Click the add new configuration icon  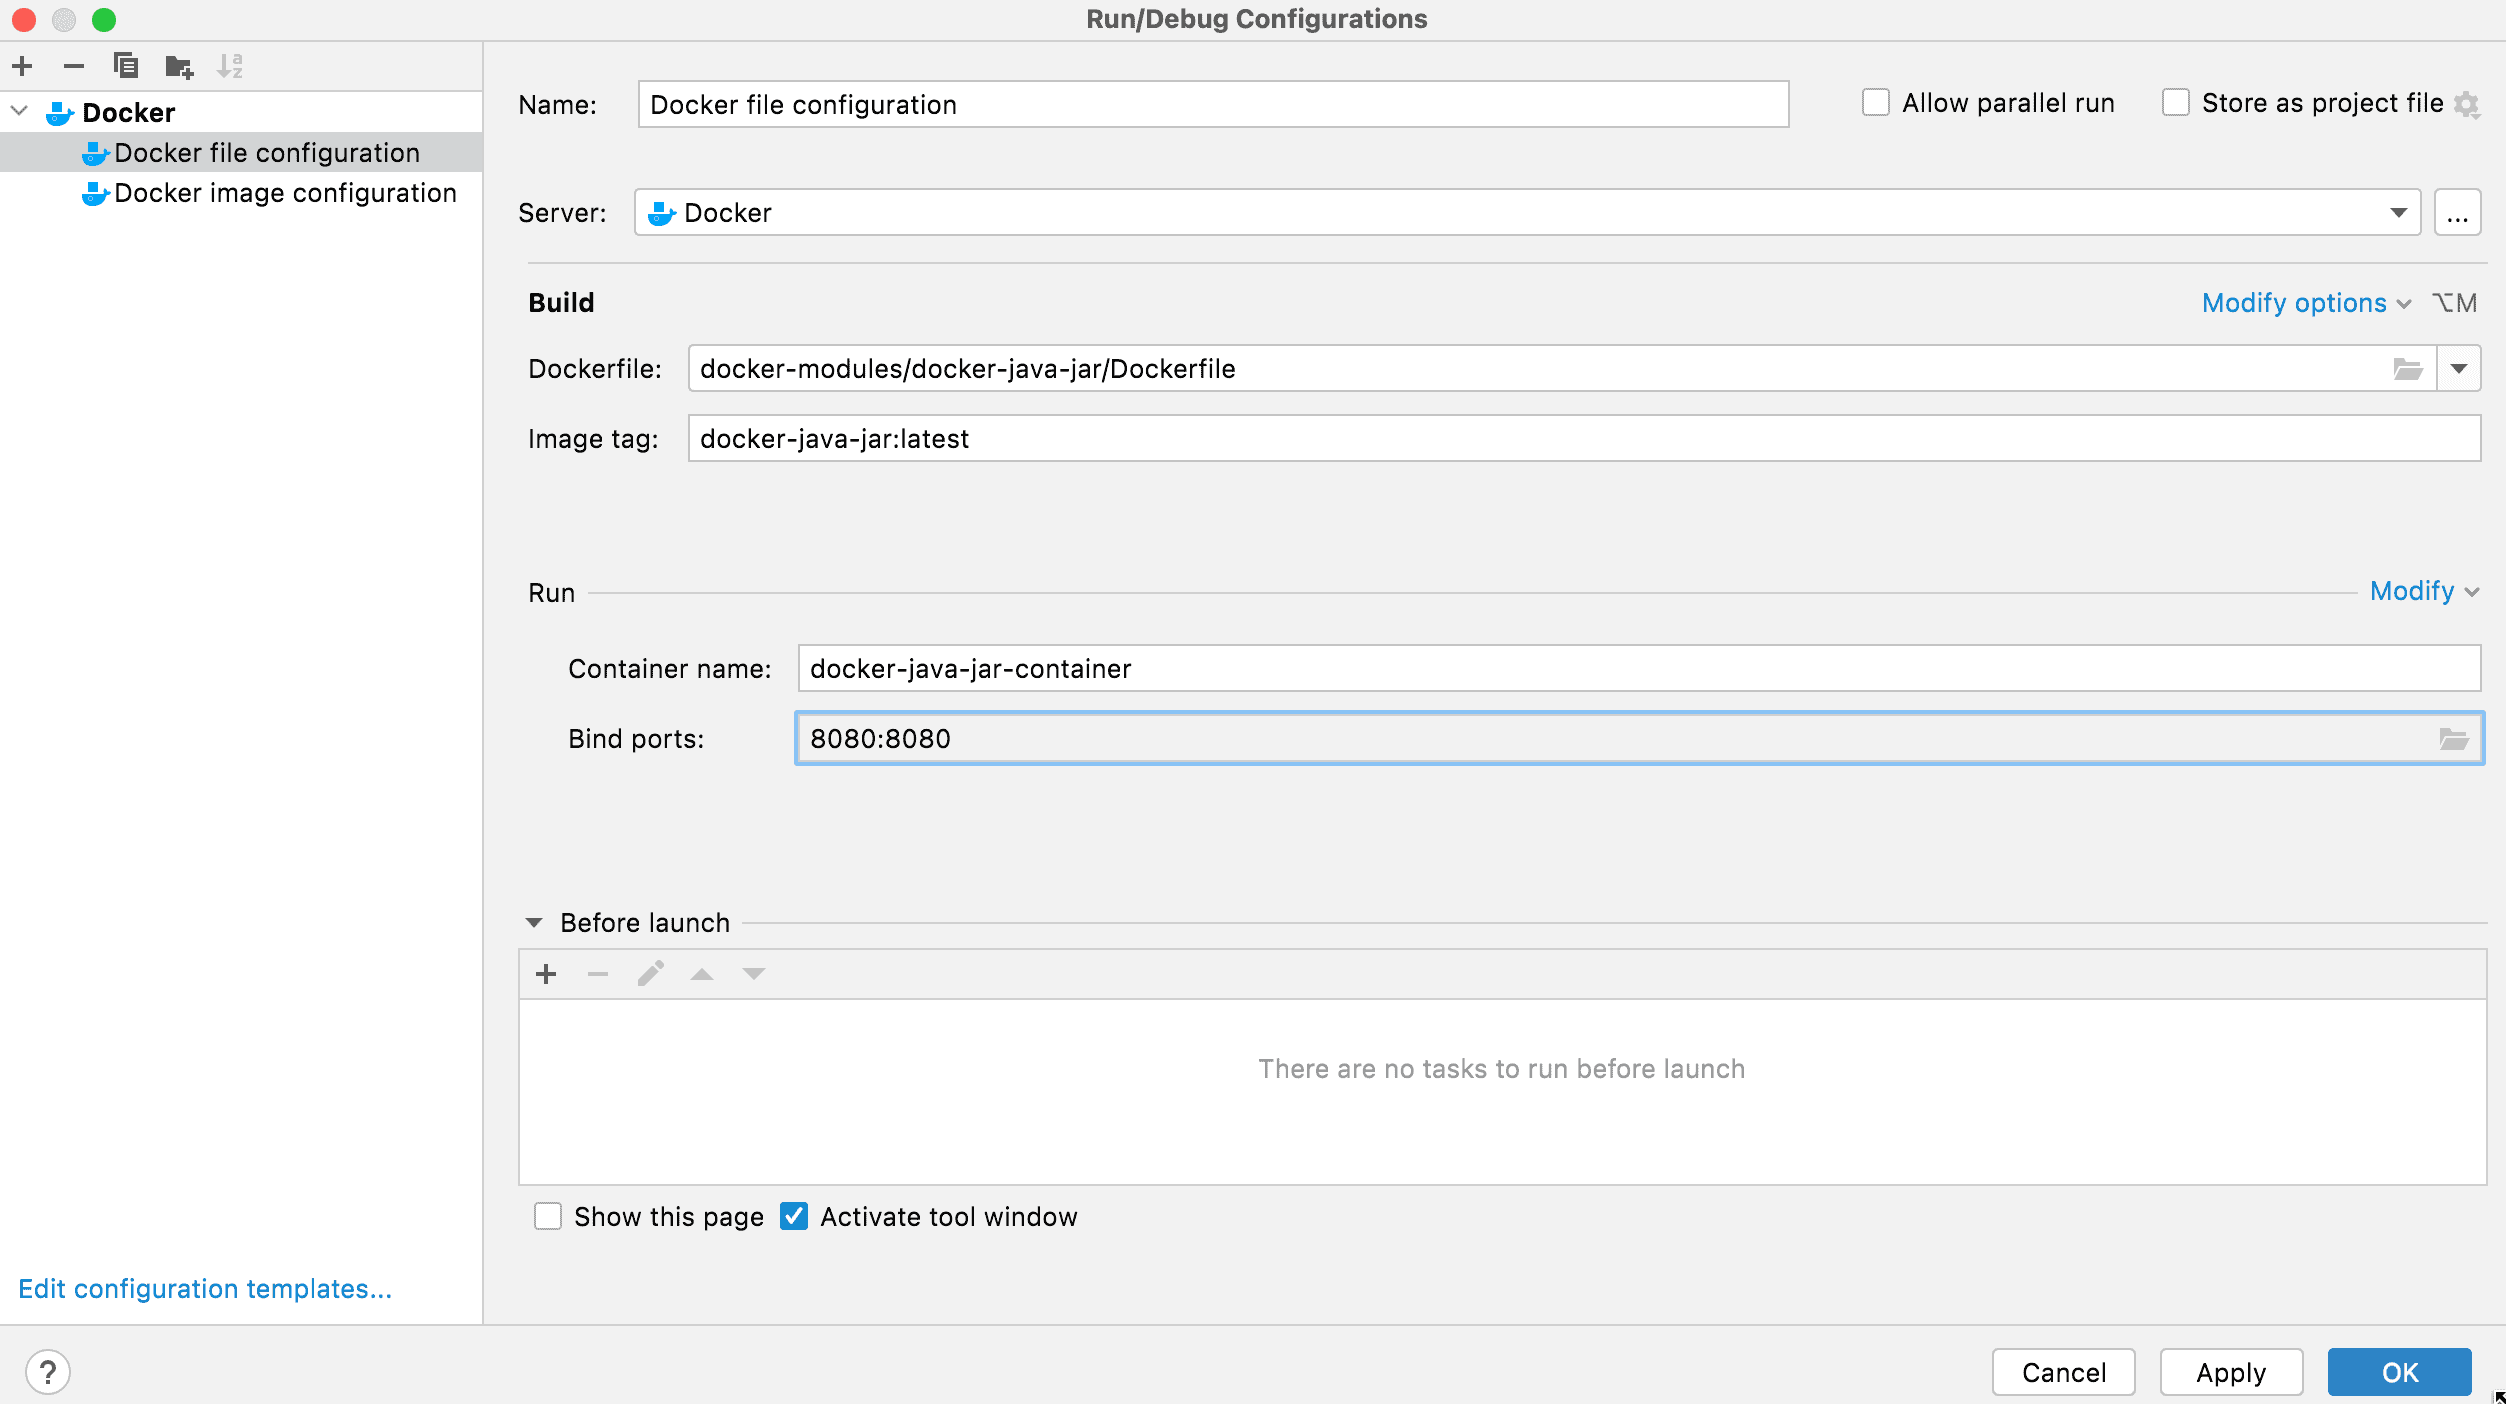click(24, 65)
